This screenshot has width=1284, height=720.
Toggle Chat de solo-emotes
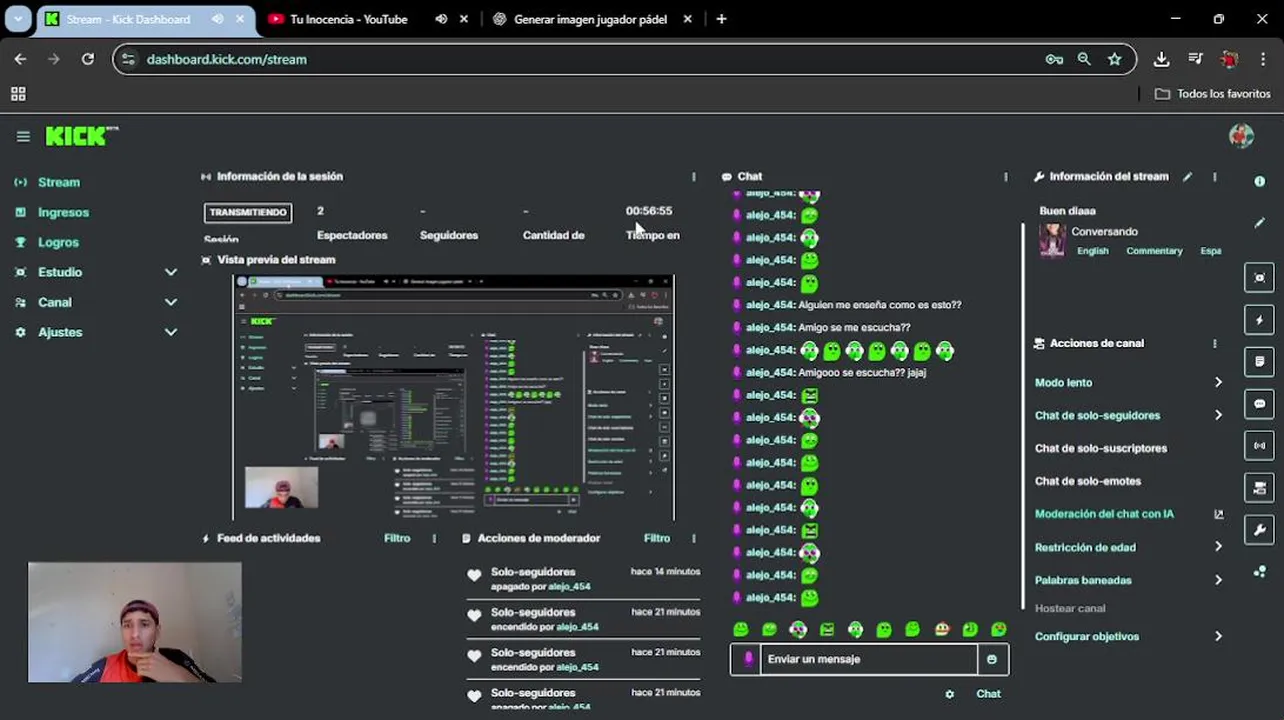point(1087,481)
